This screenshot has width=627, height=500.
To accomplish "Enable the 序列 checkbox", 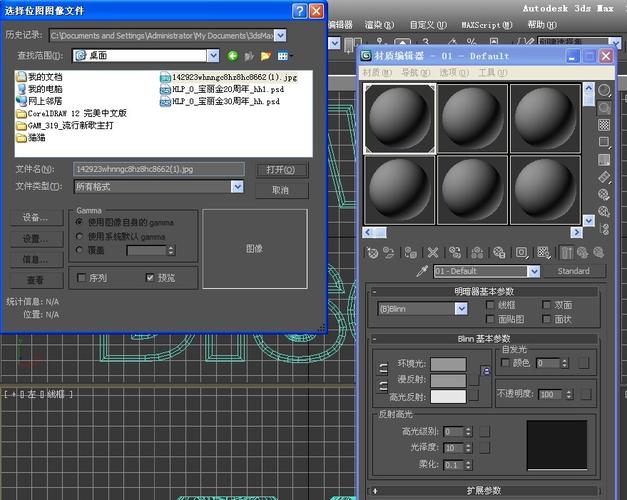I will [x=82, y=278].
